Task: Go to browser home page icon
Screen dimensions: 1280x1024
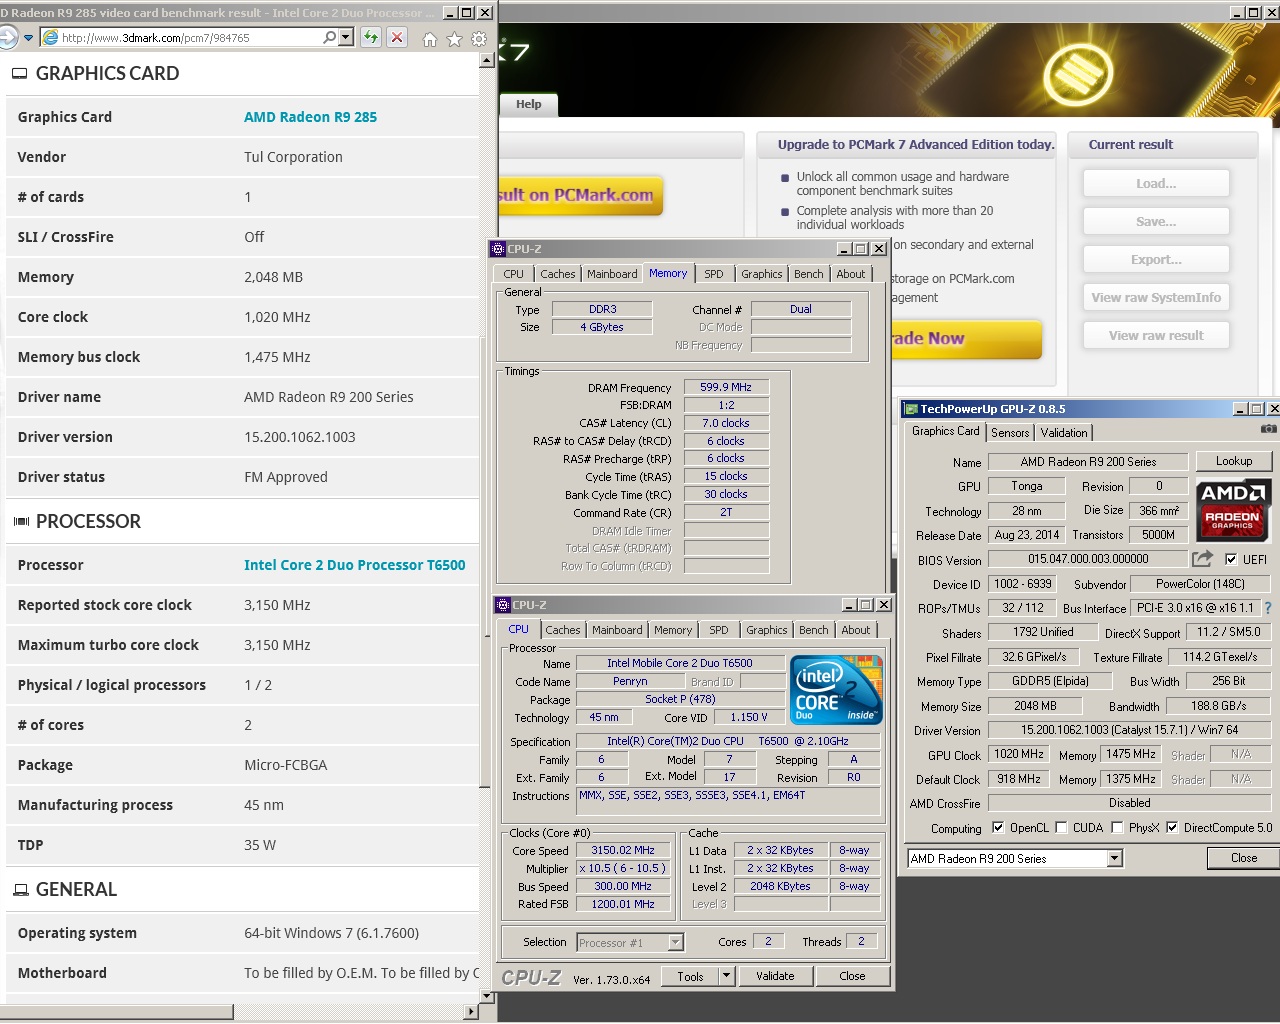Action: (430, 39)
